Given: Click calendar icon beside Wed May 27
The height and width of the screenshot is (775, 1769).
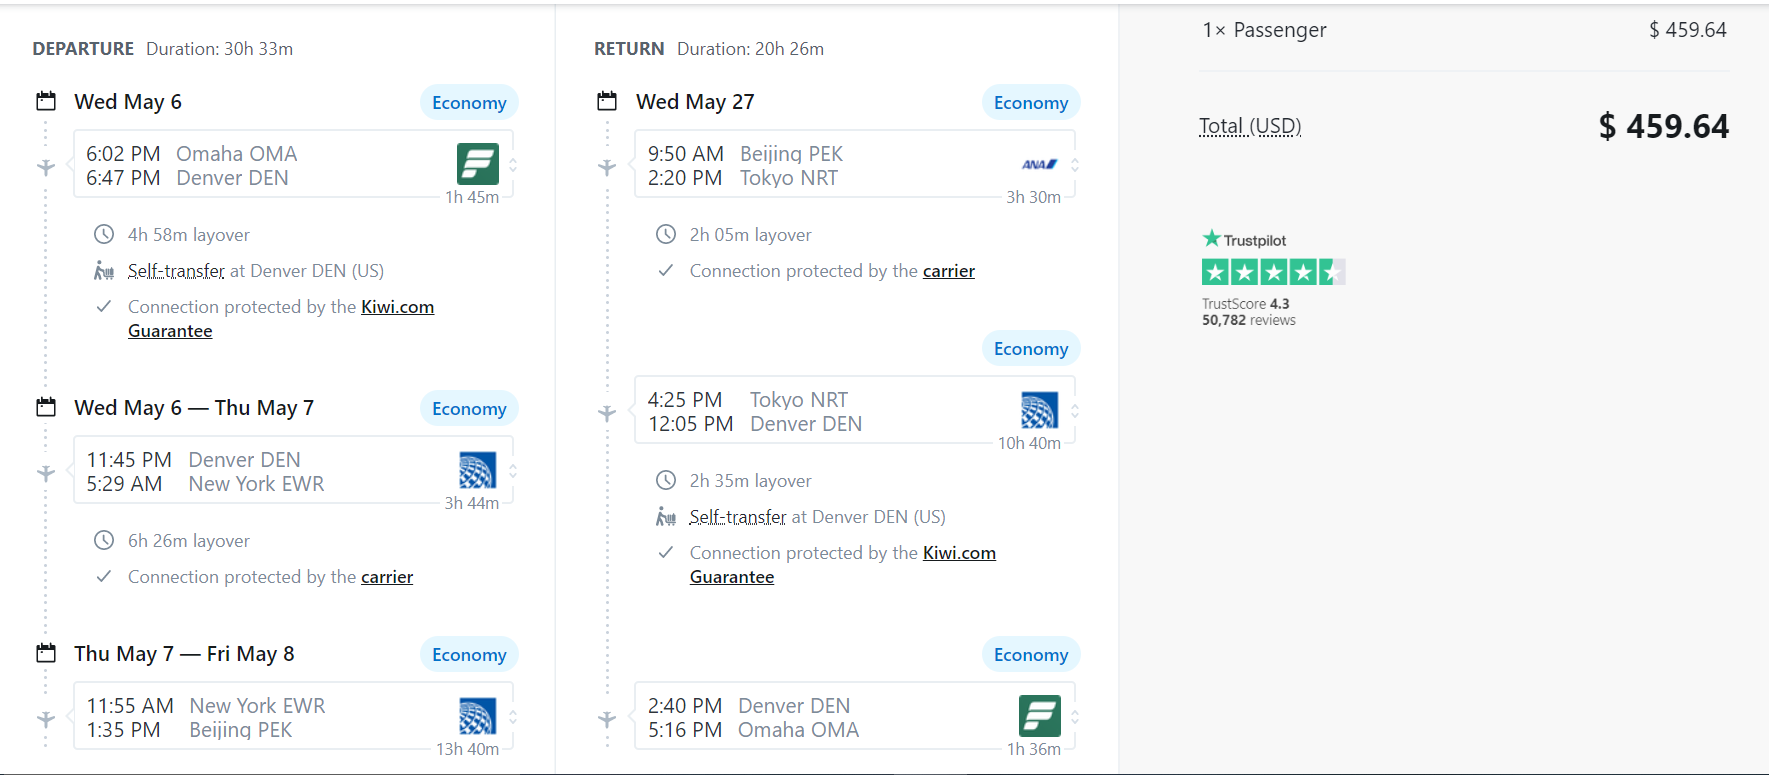Looking at the screenshot, I should (607, 101).
